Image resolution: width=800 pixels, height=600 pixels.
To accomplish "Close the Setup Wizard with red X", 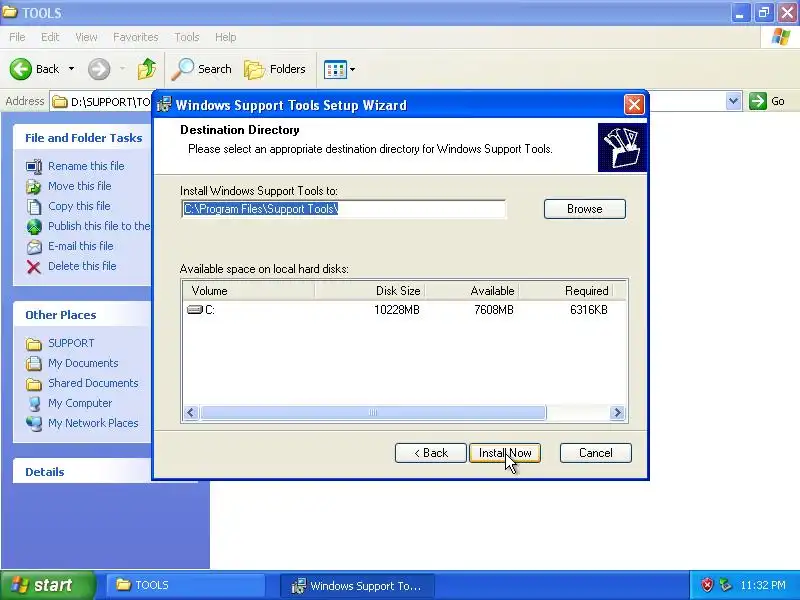I will point(634,105).
